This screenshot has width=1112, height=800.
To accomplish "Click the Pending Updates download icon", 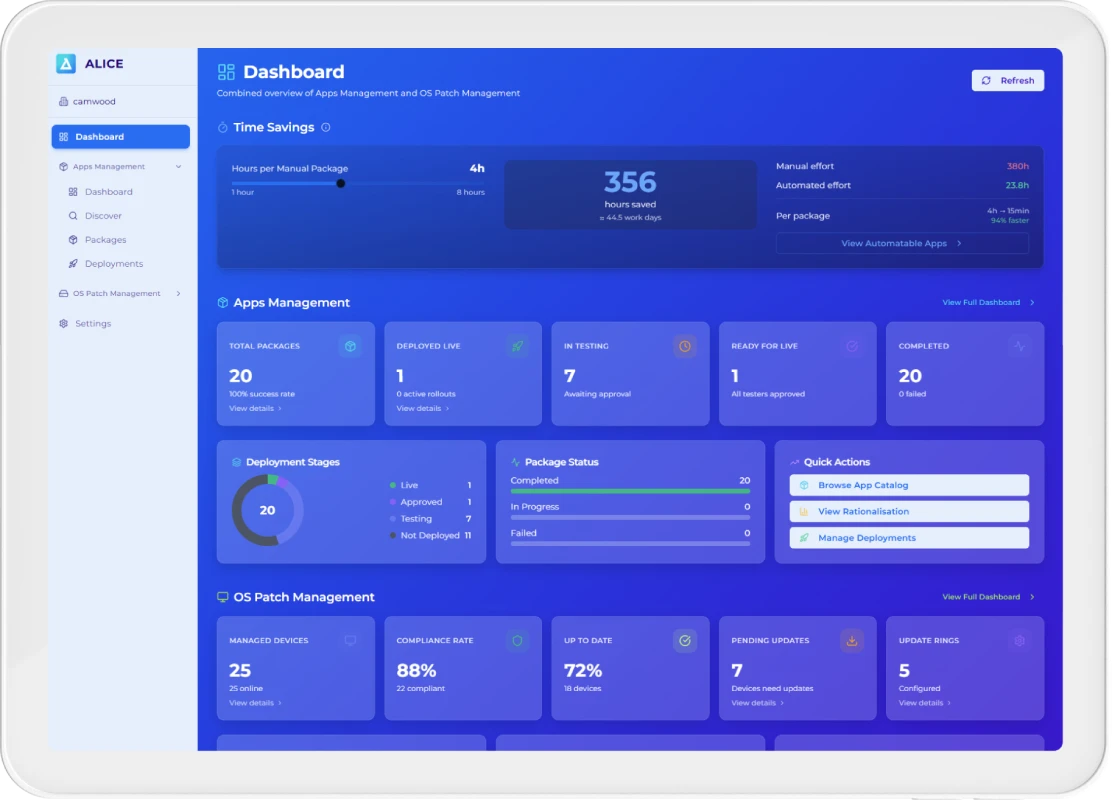I will (852, 641).
